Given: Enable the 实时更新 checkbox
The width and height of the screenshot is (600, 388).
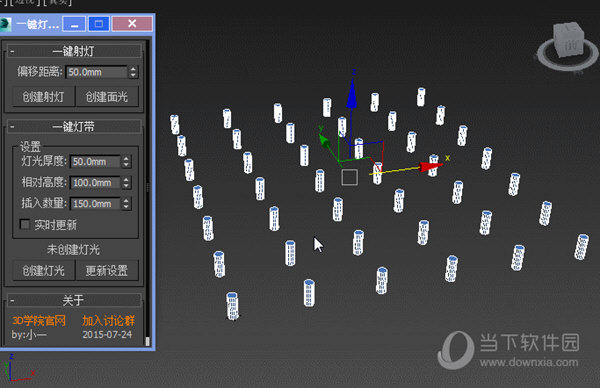Looking at the screenshot, I should point(25,224).
